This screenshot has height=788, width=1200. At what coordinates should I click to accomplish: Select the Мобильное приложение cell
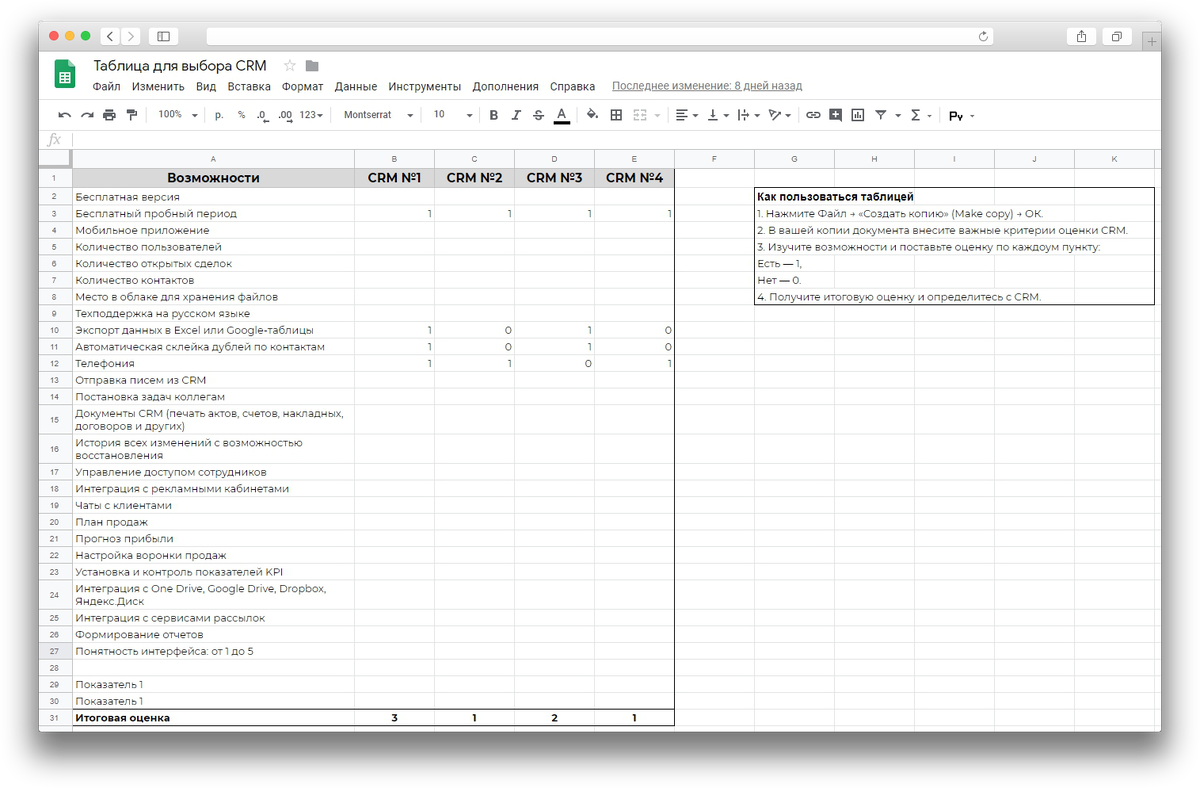coord(213,230)
